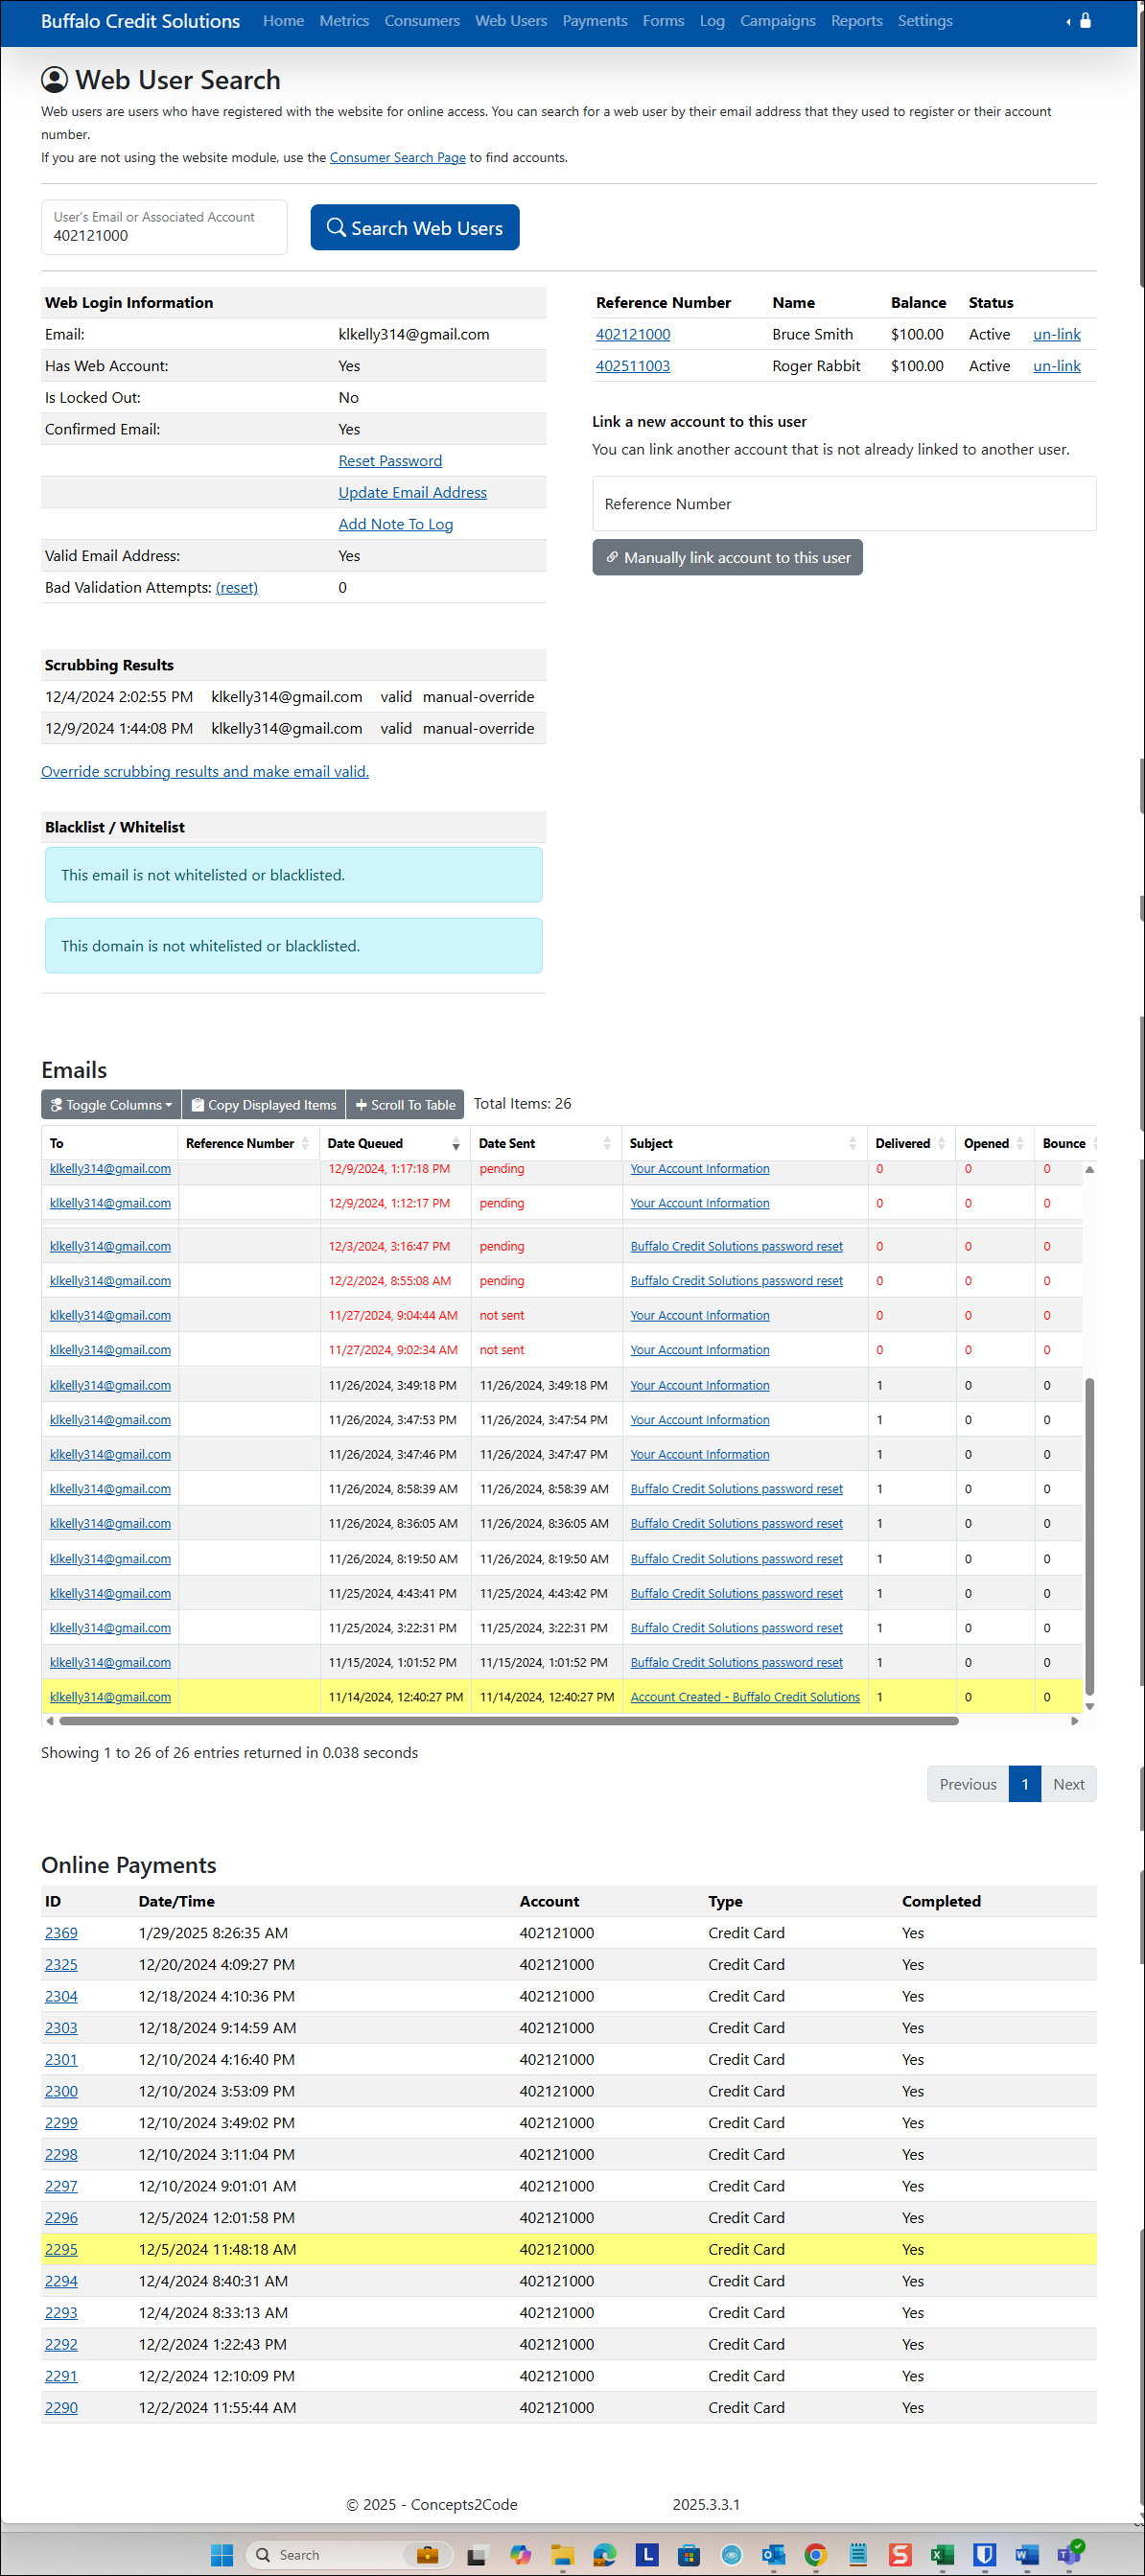Open account 402121000 reference link
This screenshot has width=1145, height=2576.
point(633,335)
